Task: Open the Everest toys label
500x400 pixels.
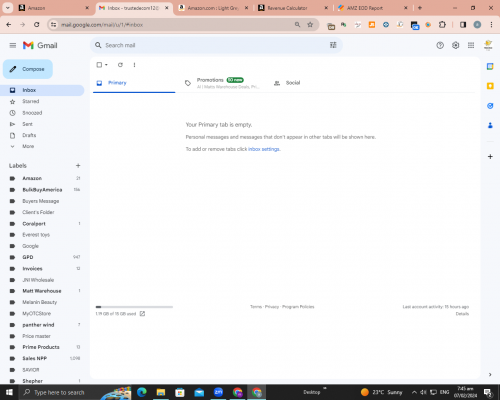Action: 36,235
